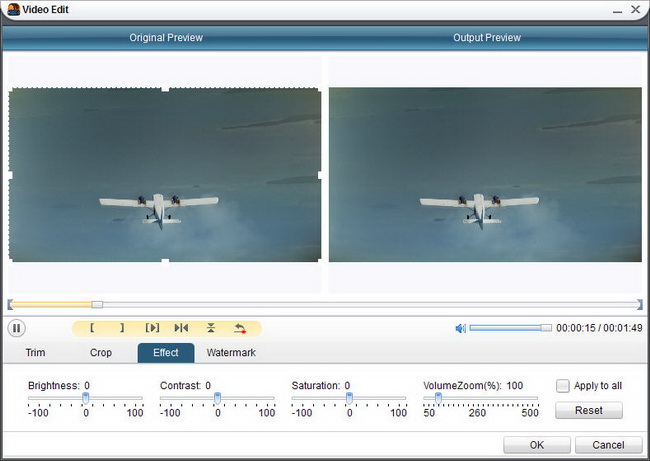The width and height of the screenshot is (650, 461).
Task: Minimize the Video Edit window
Action: click(617, 10)
